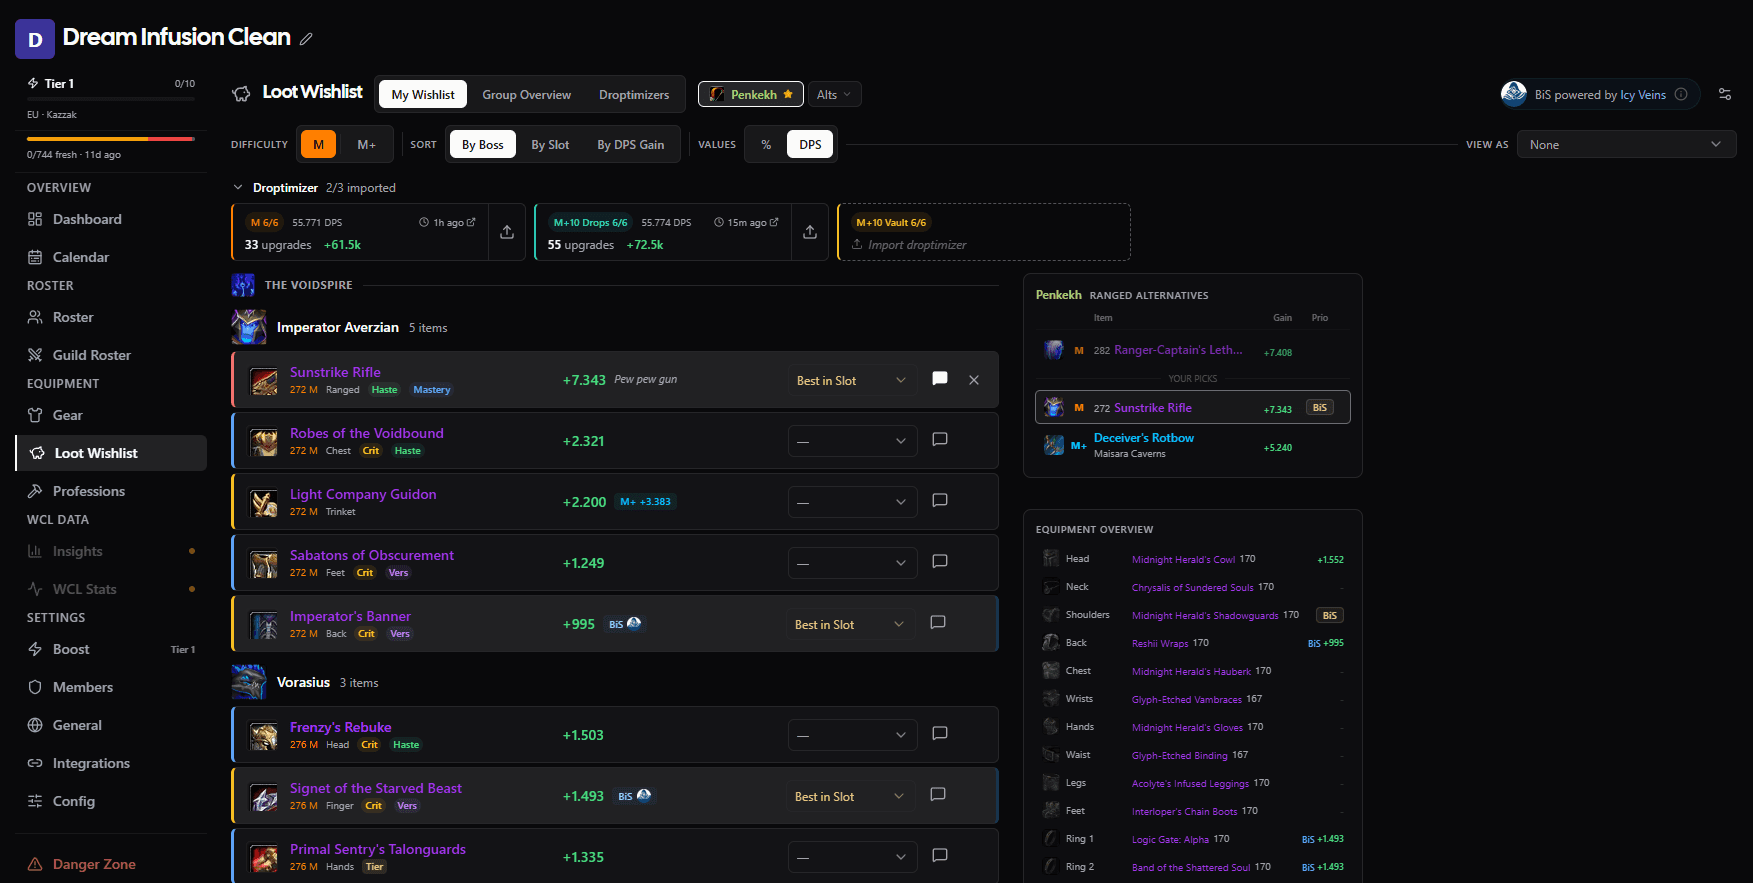Open Sunstrike Rifle Best in Slot dropdown
The height and width of the screenshot is (883, 1753).
click(851, 380)
